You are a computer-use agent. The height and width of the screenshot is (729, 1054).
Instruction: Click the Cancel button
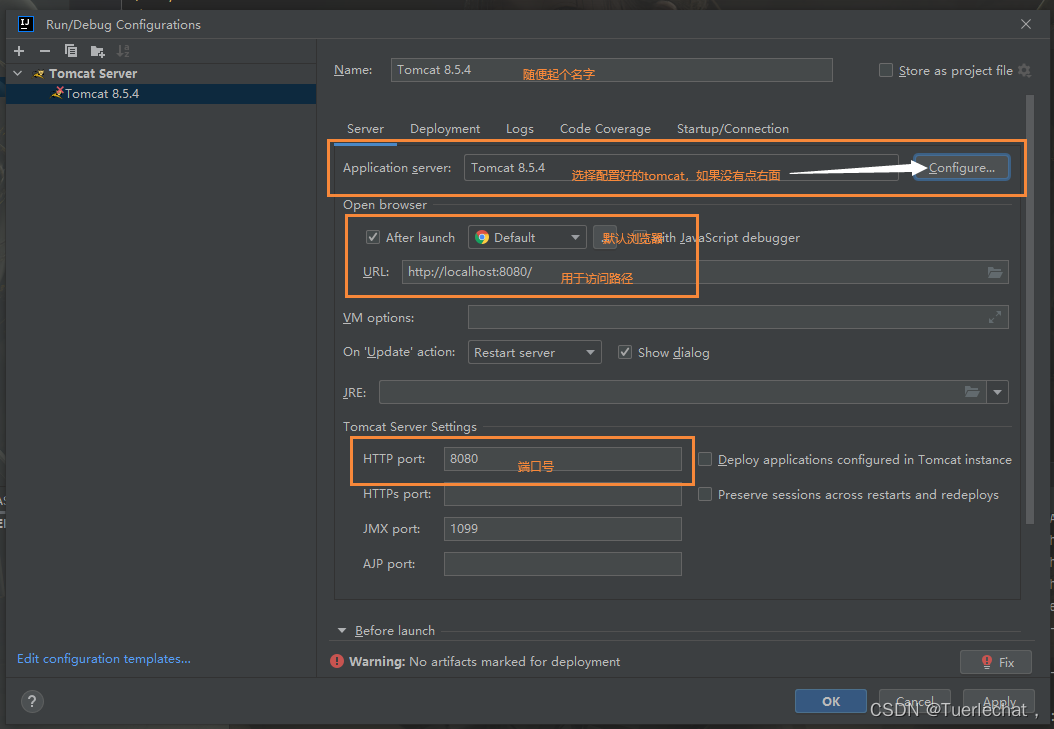[915, 701]
